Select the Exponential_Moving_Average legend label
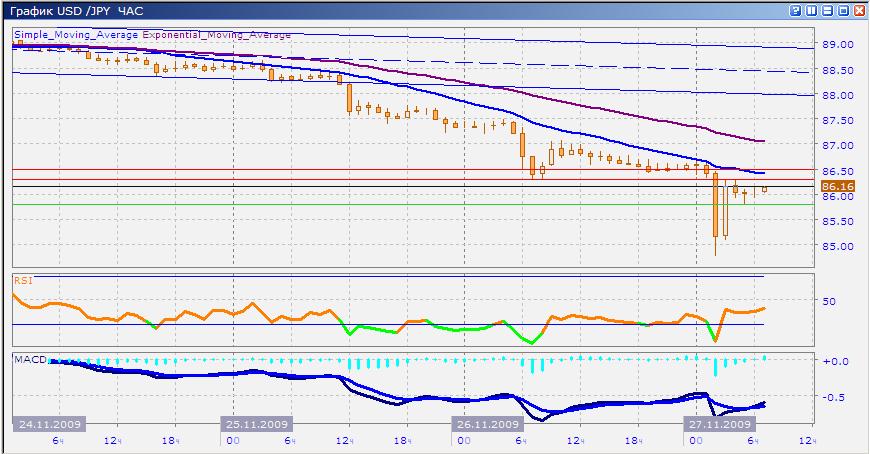This screenshot has height=454, width=870. pyautogui.click(x=216, y=34)
